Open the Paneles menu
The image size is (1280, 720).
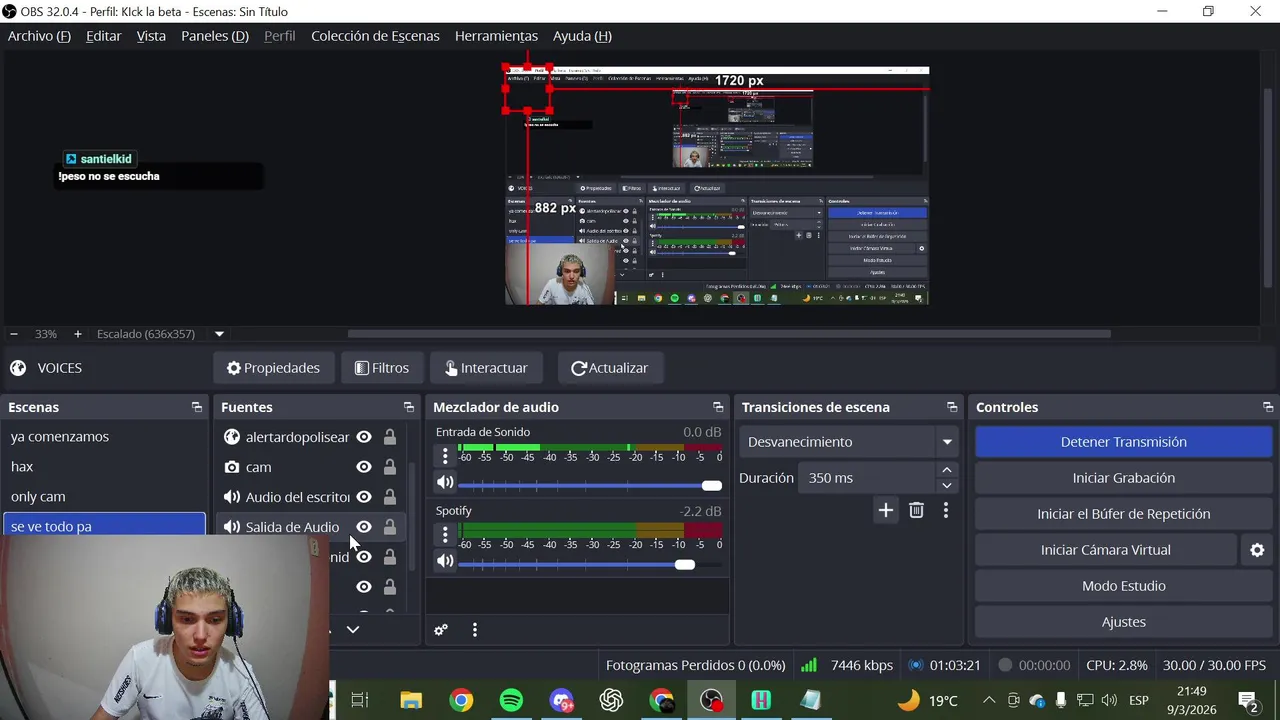215,36
